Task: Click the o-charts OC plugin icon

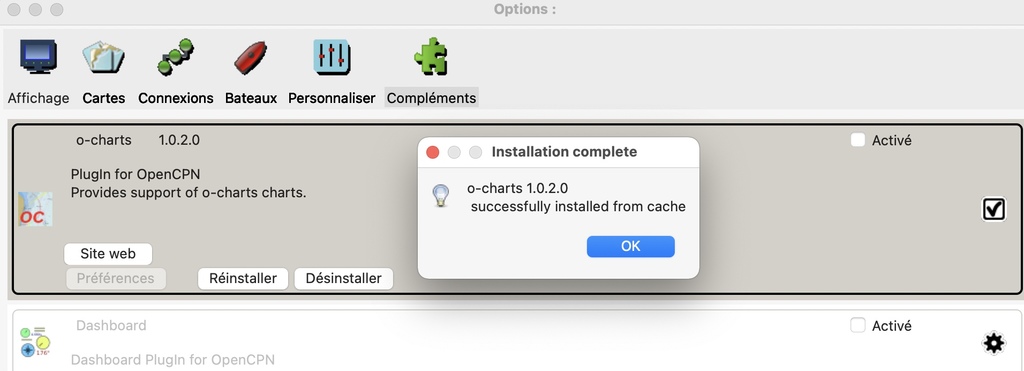Action: [35, 209]
